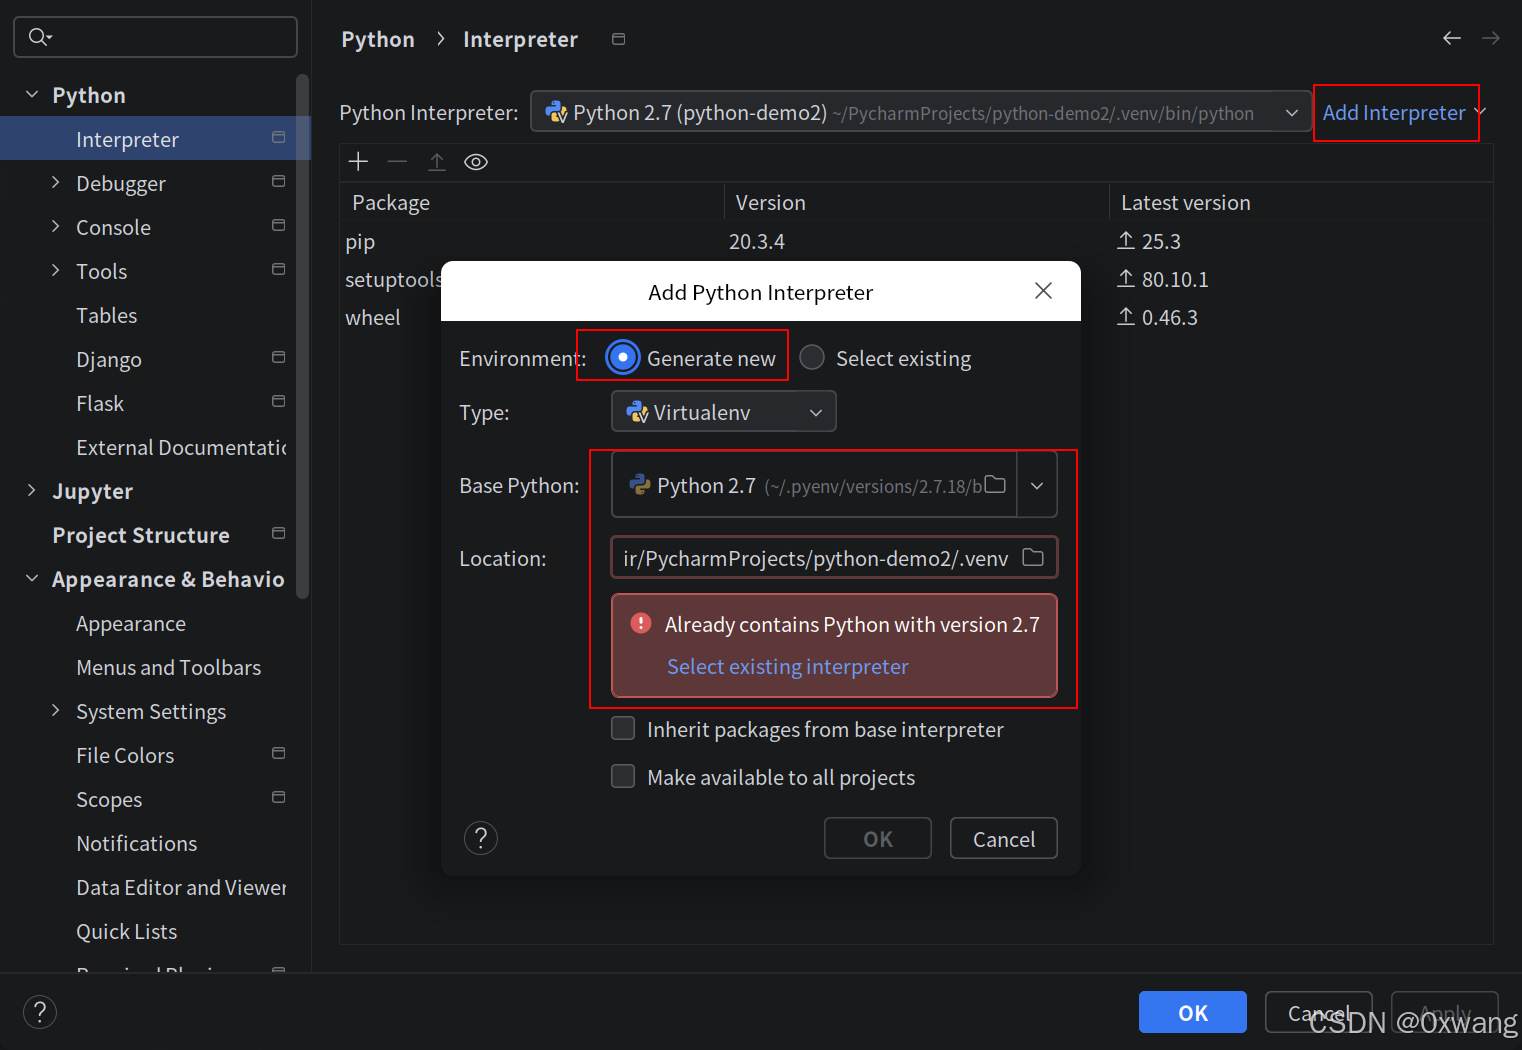
Task: Click the blue OK button in Settings window
Action: pyautogui.click(x=1192, y=1012)
